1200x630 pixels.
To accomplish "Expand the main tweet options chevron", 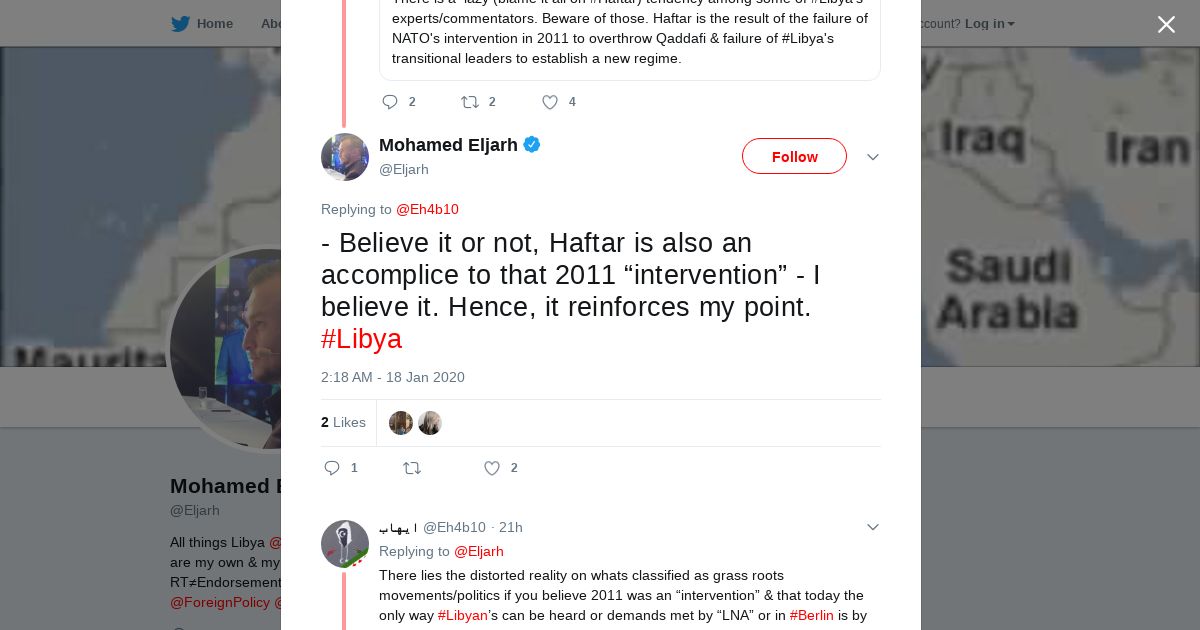I will [872, 157].
